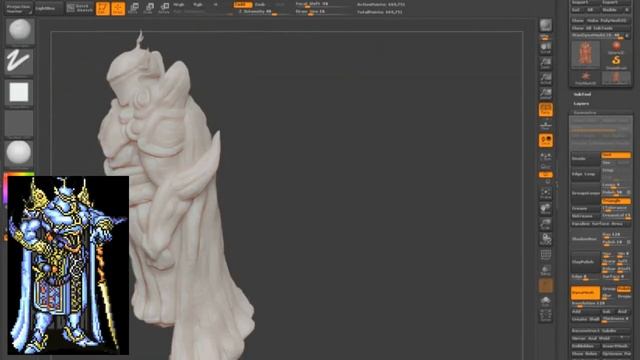Enable the Zsub mode button
640x360 pixels.
tap(260, 4)
